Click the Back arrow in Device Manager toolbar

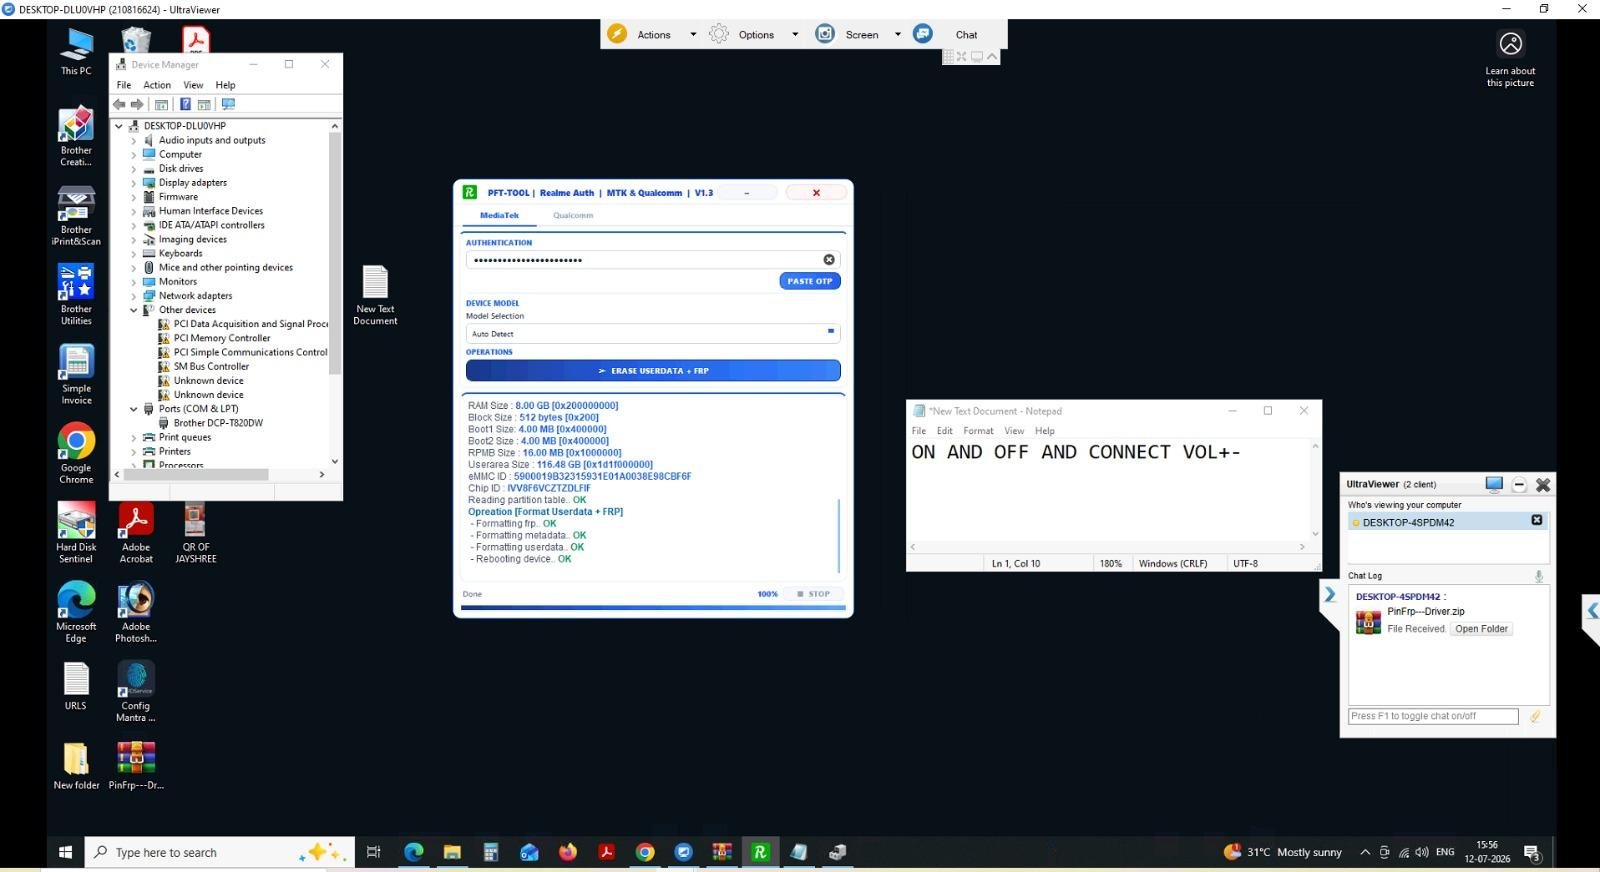(119, 104)
